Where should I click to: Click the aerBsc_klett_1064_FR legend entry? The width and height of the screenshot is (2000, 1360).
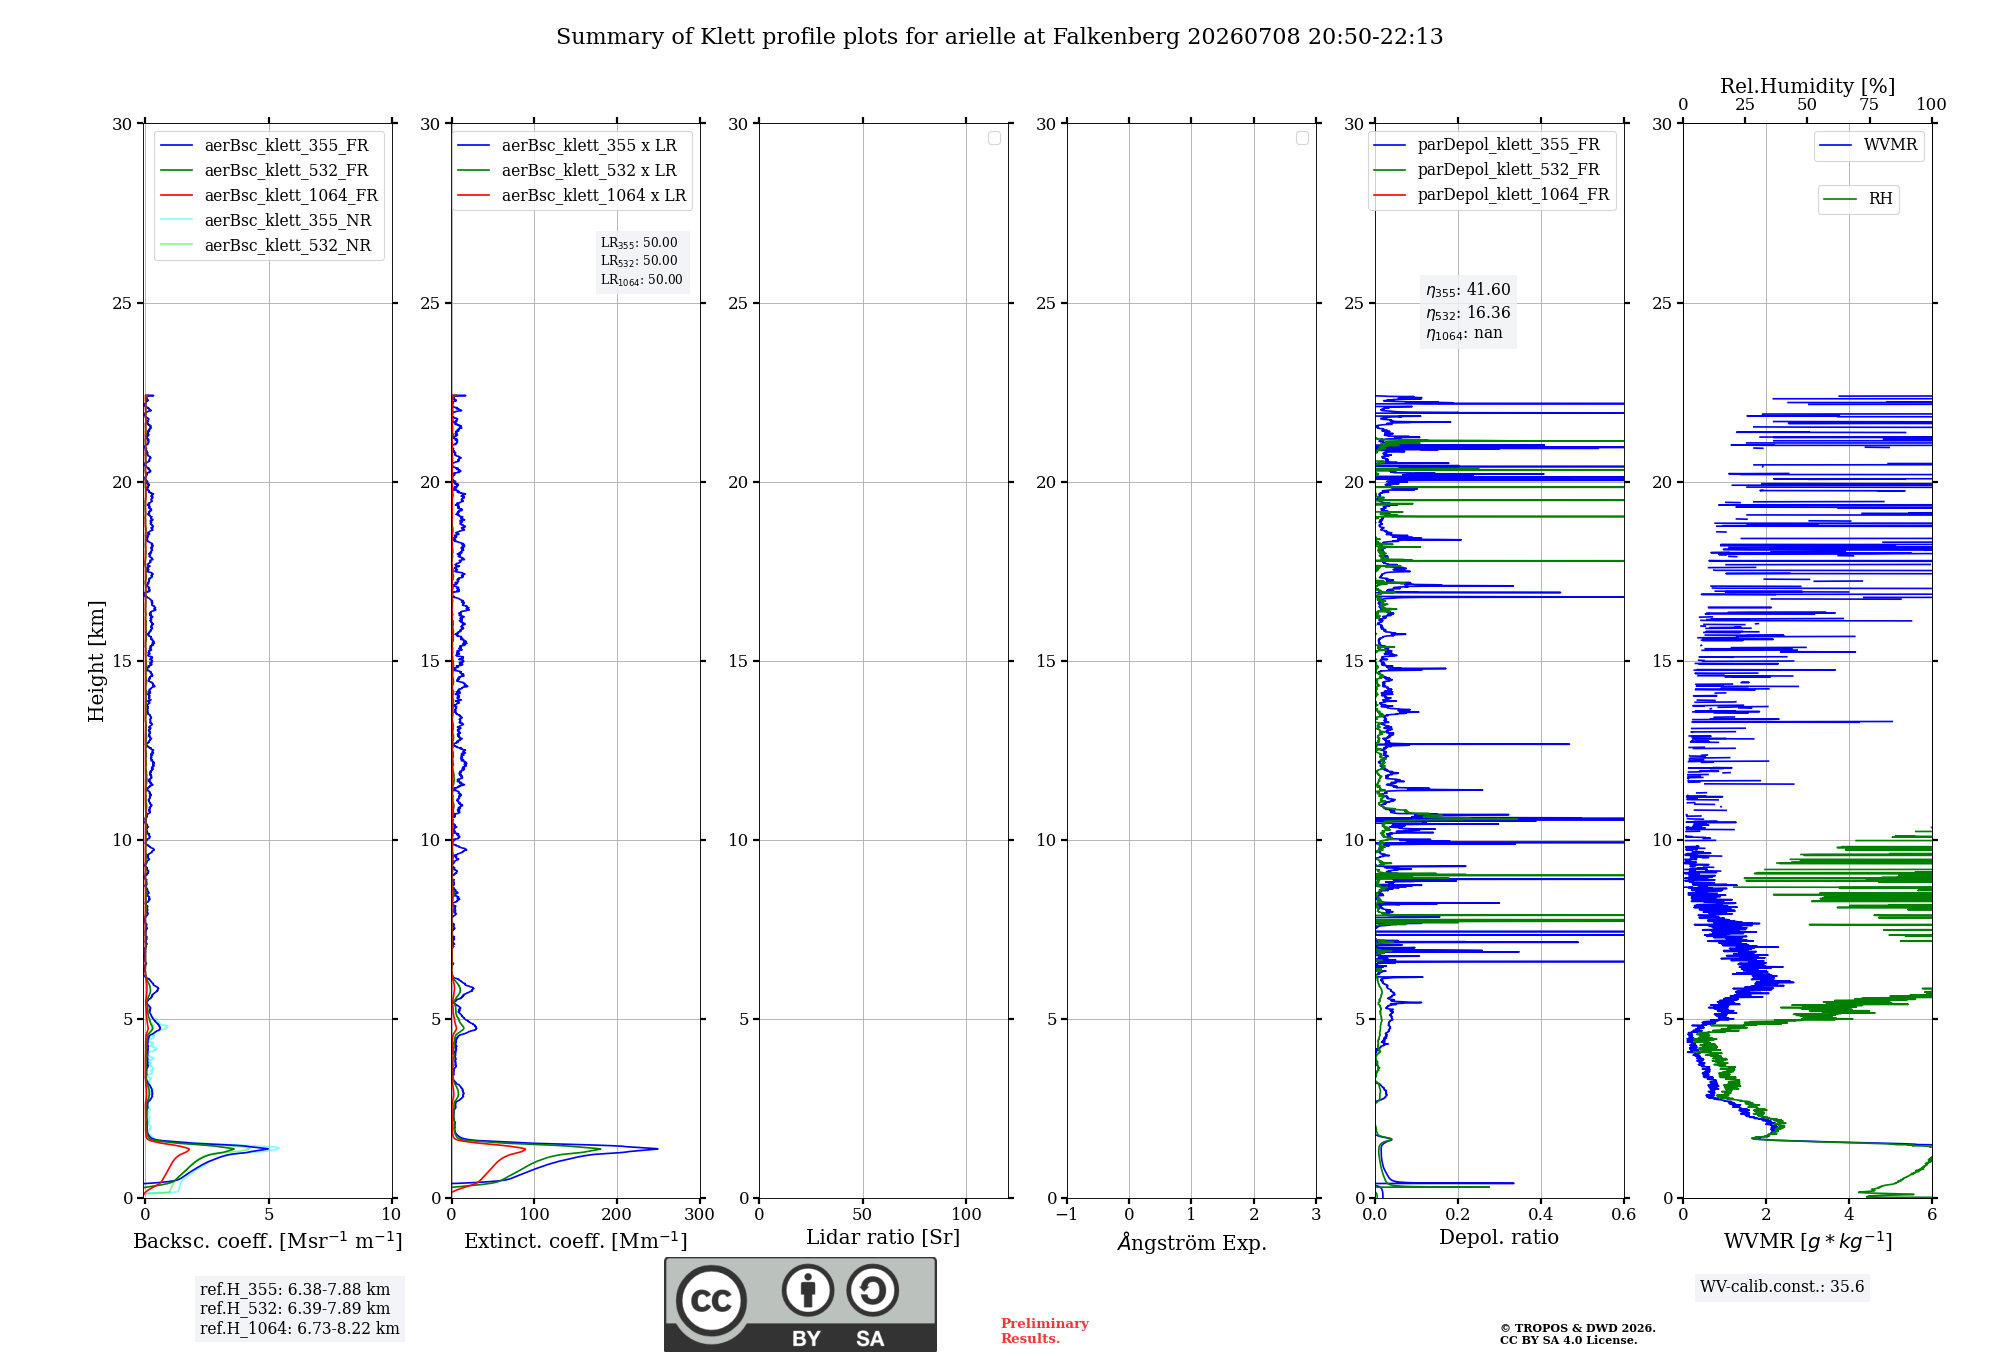[269, 195]
